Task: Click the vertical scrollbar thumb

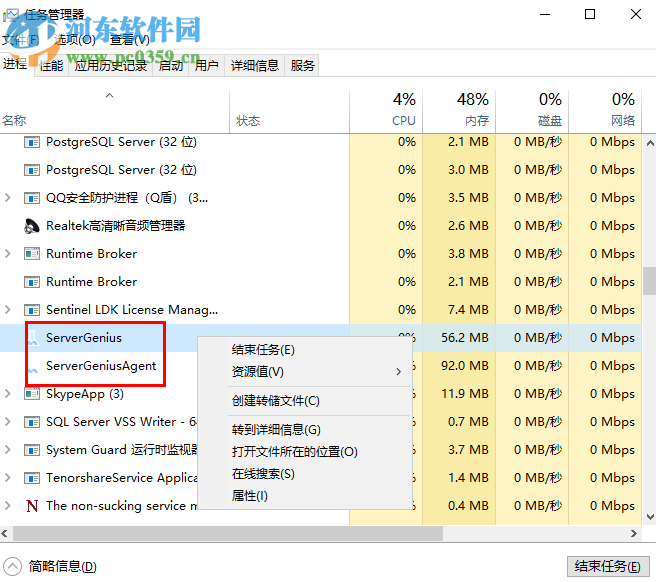Action: 649,281
